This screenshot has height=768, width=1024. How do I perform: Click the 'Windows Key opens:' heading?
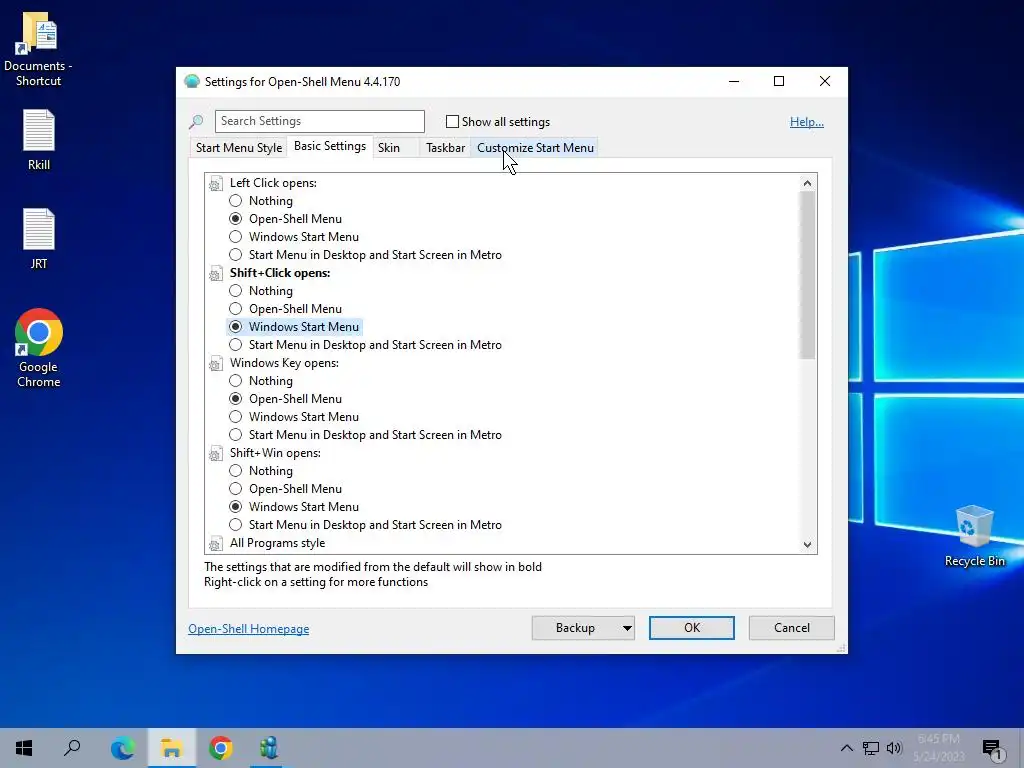click(x=284, y=364)
